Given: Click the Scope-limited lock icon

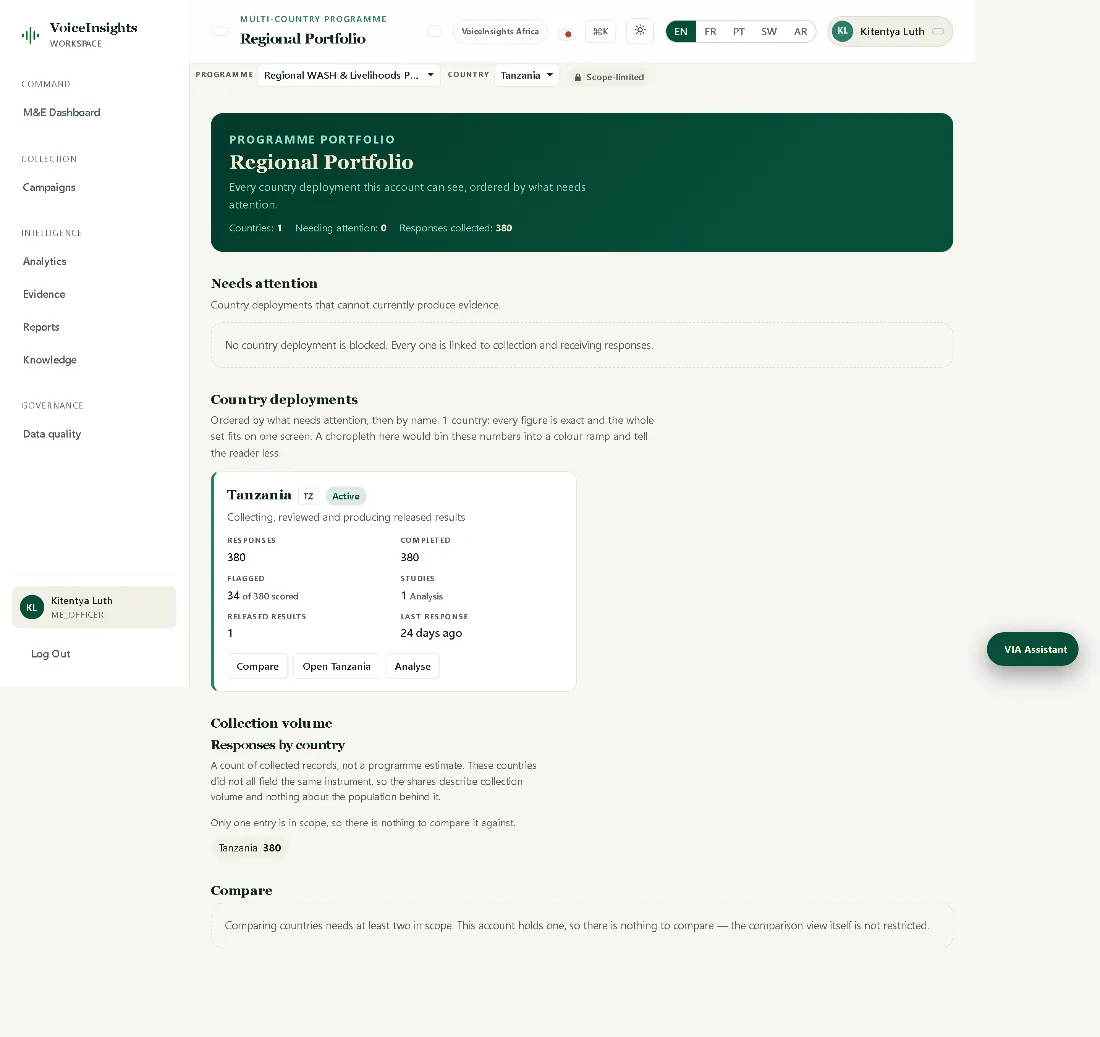Looking at the screenshot, I should [x=578, y=77].
